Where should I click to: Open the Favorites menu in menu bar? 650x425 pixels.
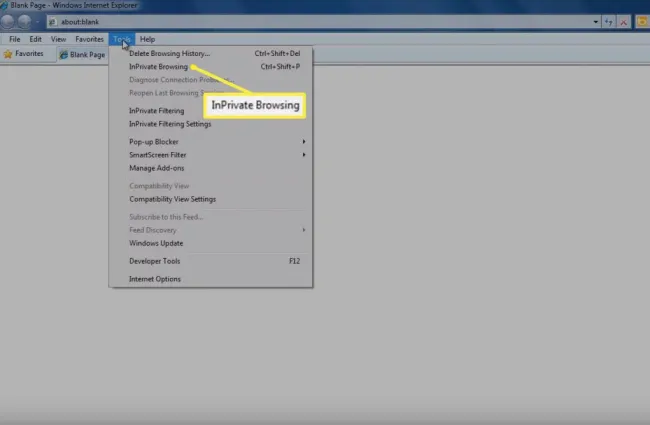[x=90, y=39]
